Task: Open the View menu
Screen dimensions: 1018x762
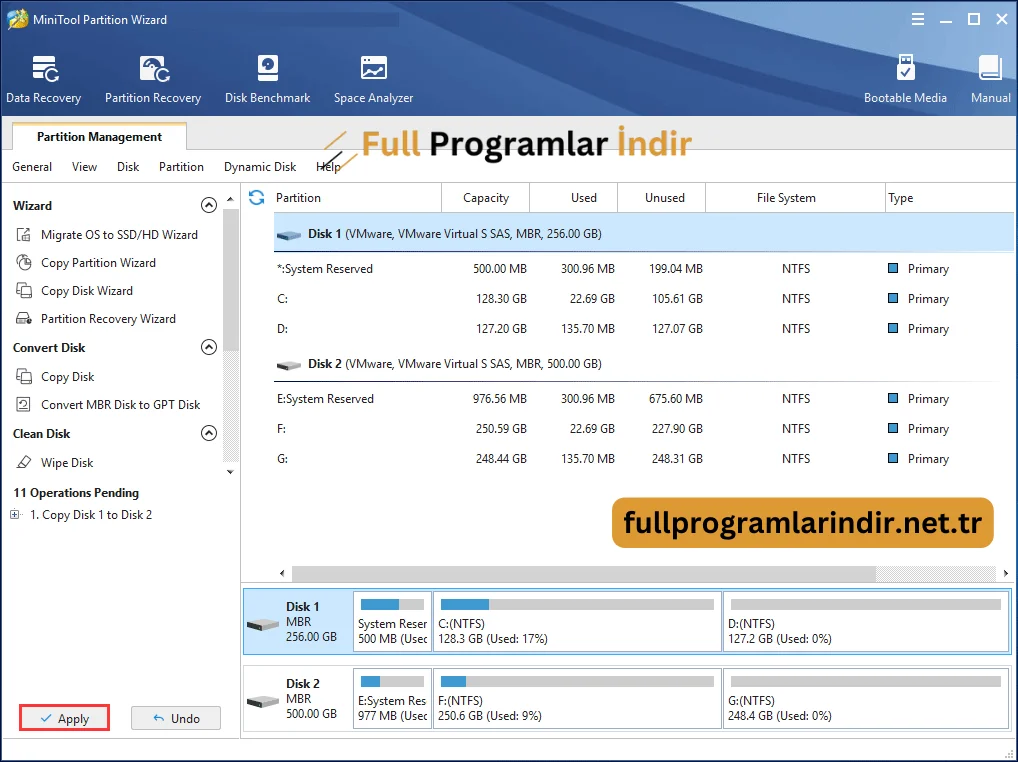Action: pos(84,167)
